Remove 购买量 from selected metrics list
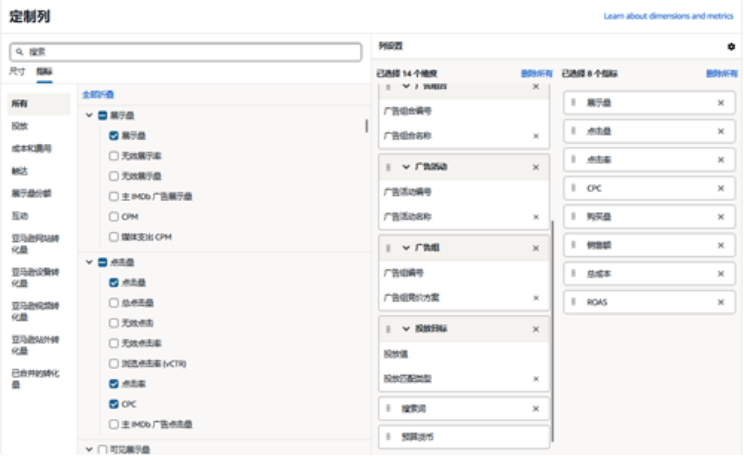 [x=720, y=217]
